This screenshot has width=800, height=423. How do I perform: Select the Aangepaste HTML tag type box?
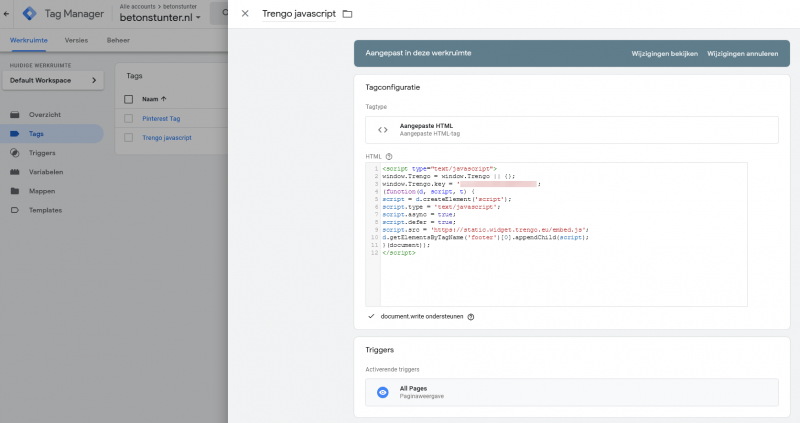tap(572, 130)
